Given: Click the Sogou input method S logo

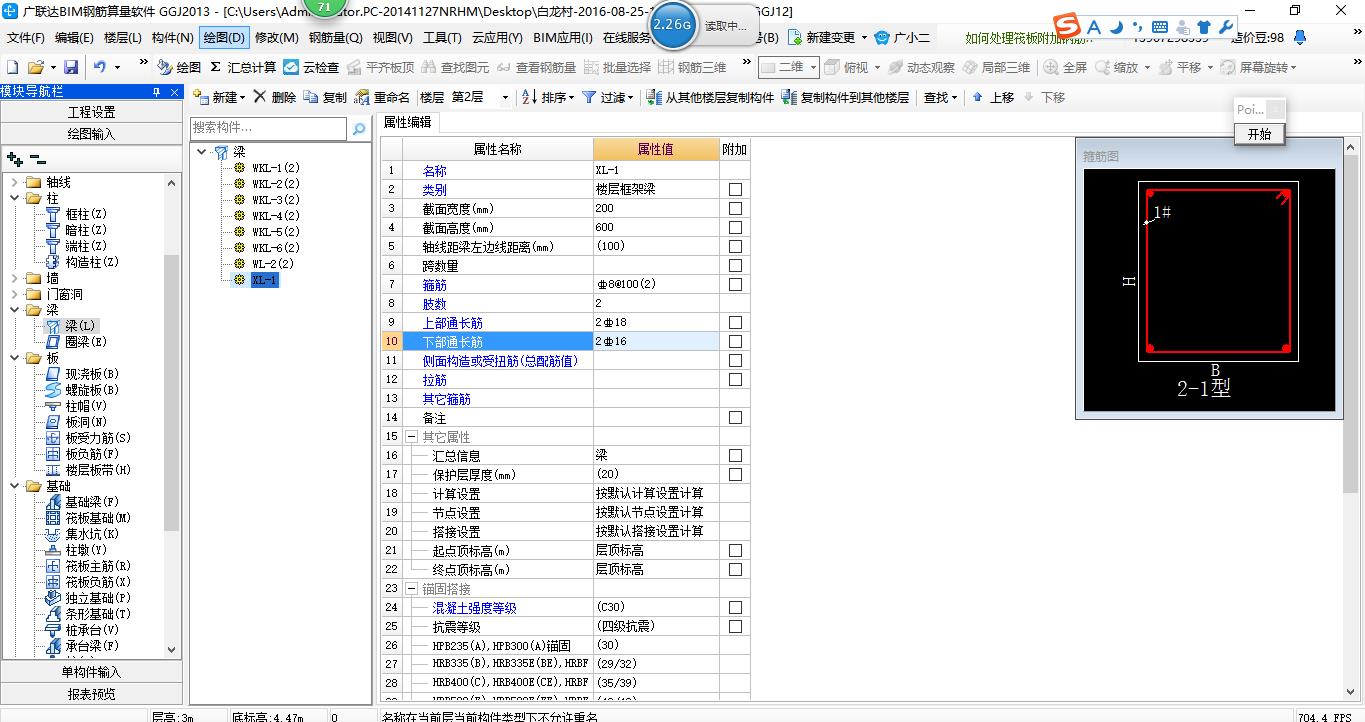Looking at the screenshot, I should tap(1068, 26).
